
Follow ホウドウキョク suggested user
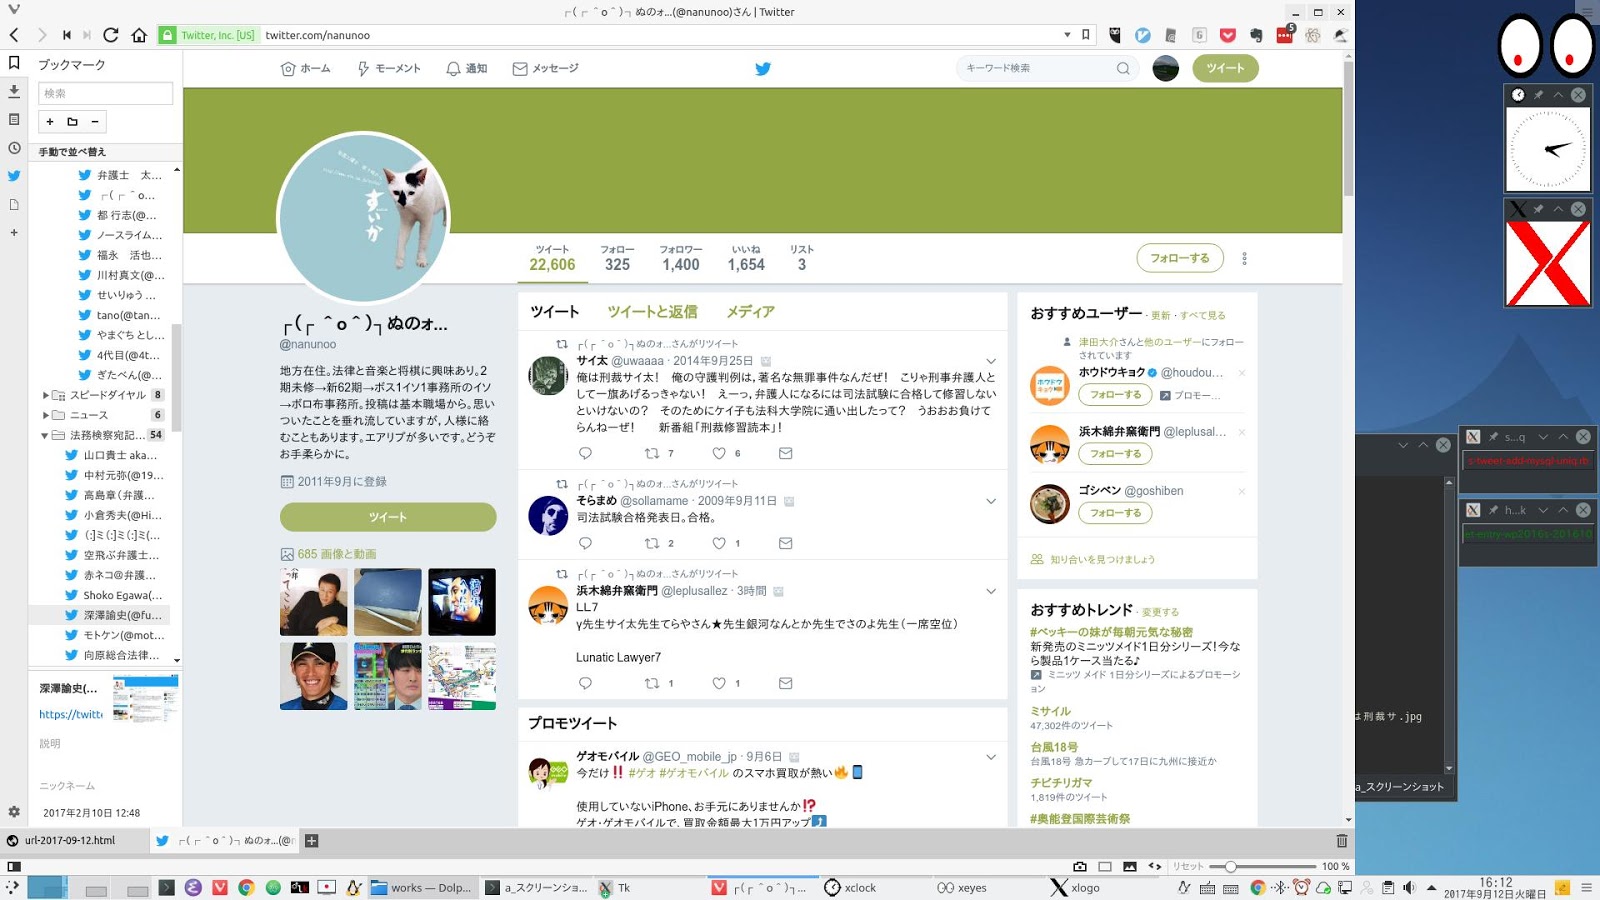click(x=1115, y=395)
